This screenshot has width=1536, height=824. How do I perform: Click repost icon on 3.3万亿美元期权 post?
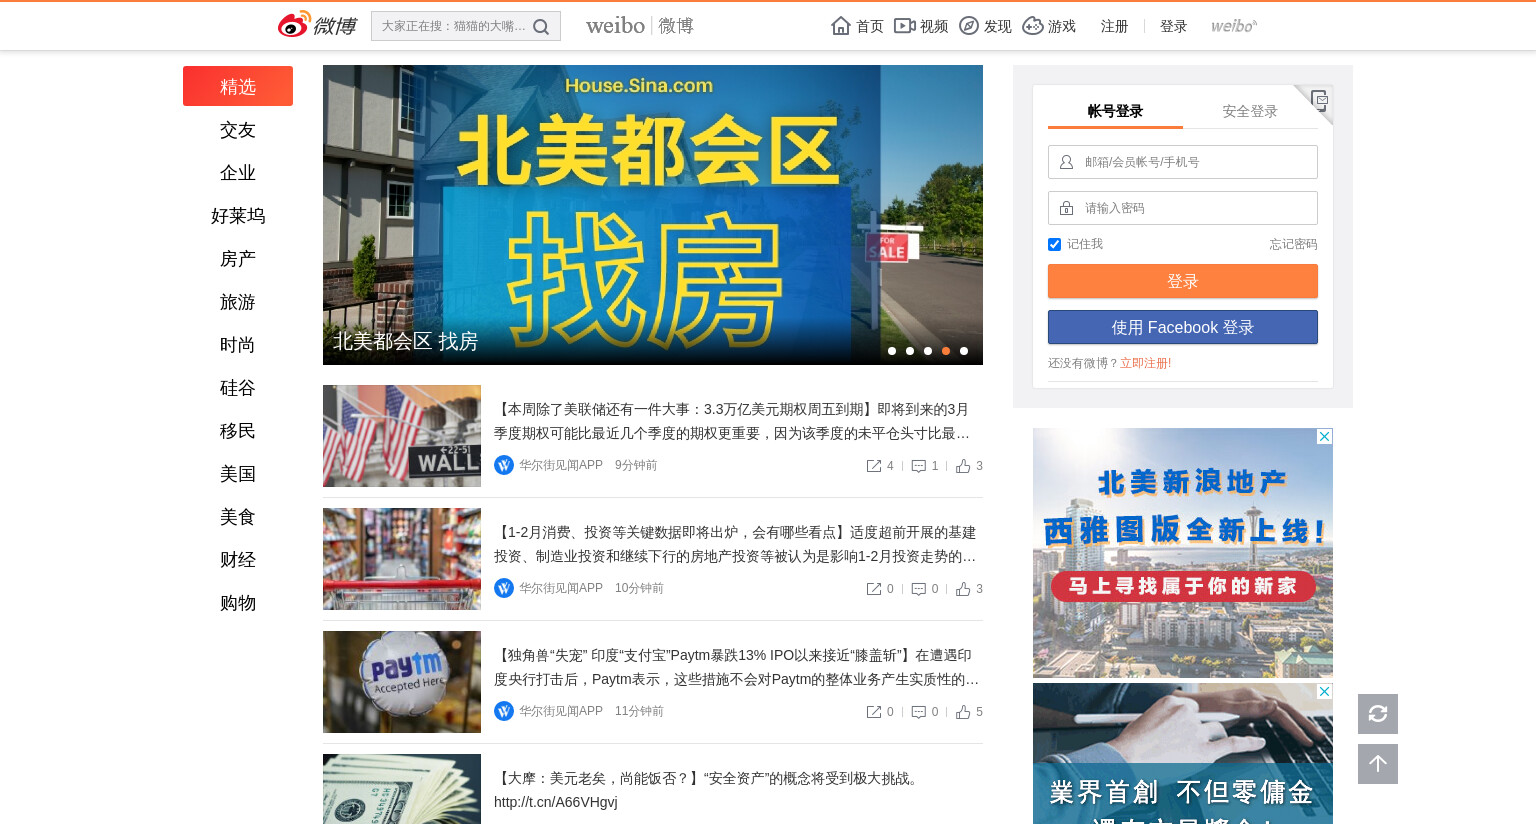(x=874, y=466)
